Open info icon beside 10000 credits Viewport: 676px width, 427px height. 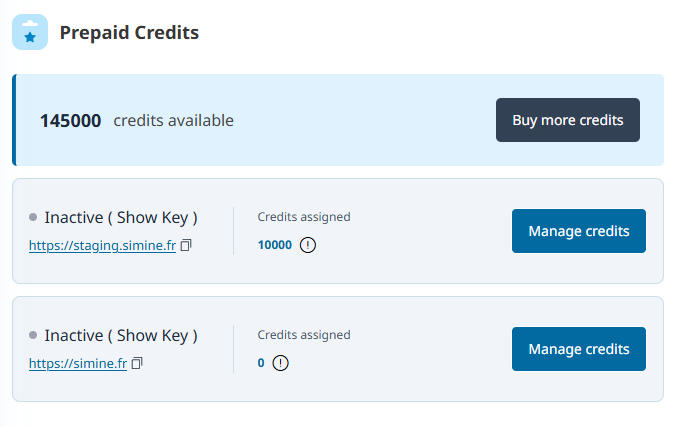[x=307, y=245]
